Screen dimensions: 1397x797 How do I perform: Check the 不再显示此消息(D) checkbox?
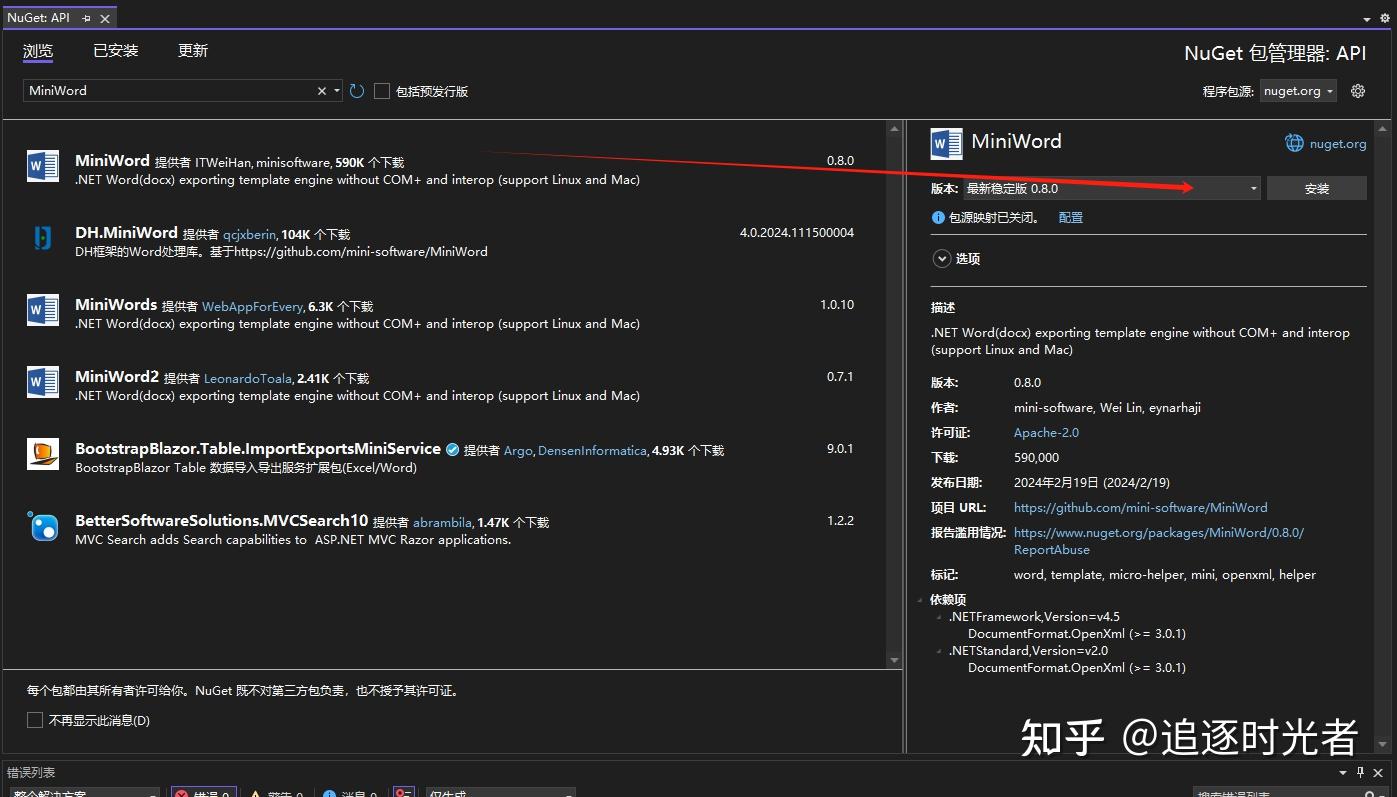(35, 720)
